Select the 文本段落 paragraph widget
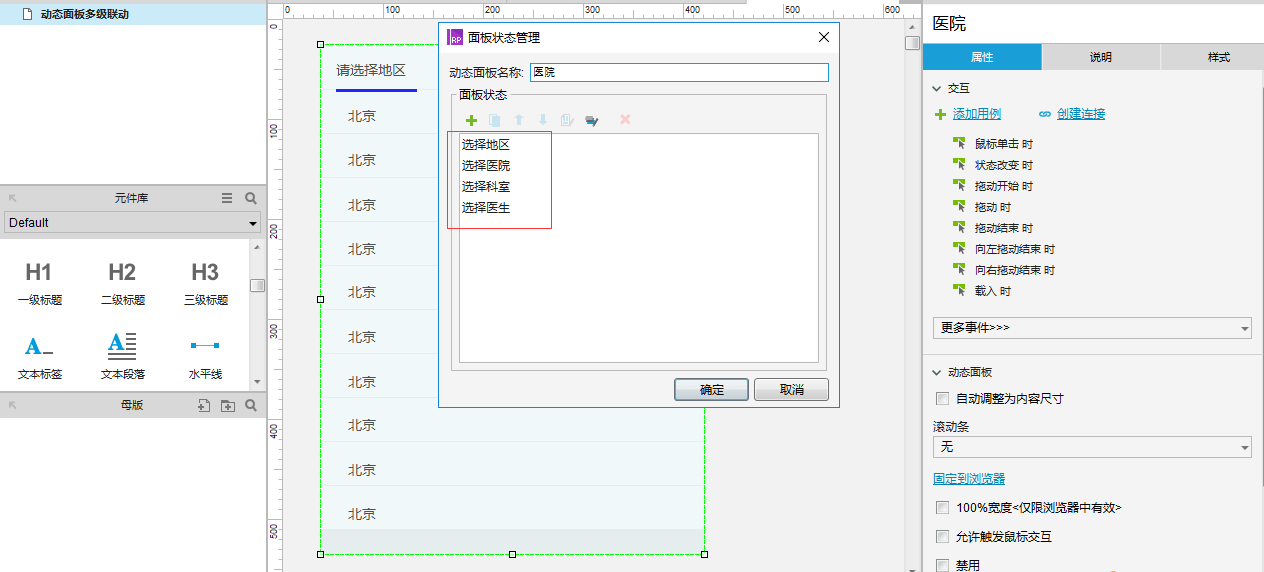Image resolution: width=1264 pixels, height=572 pixels. tap(122, 357)
